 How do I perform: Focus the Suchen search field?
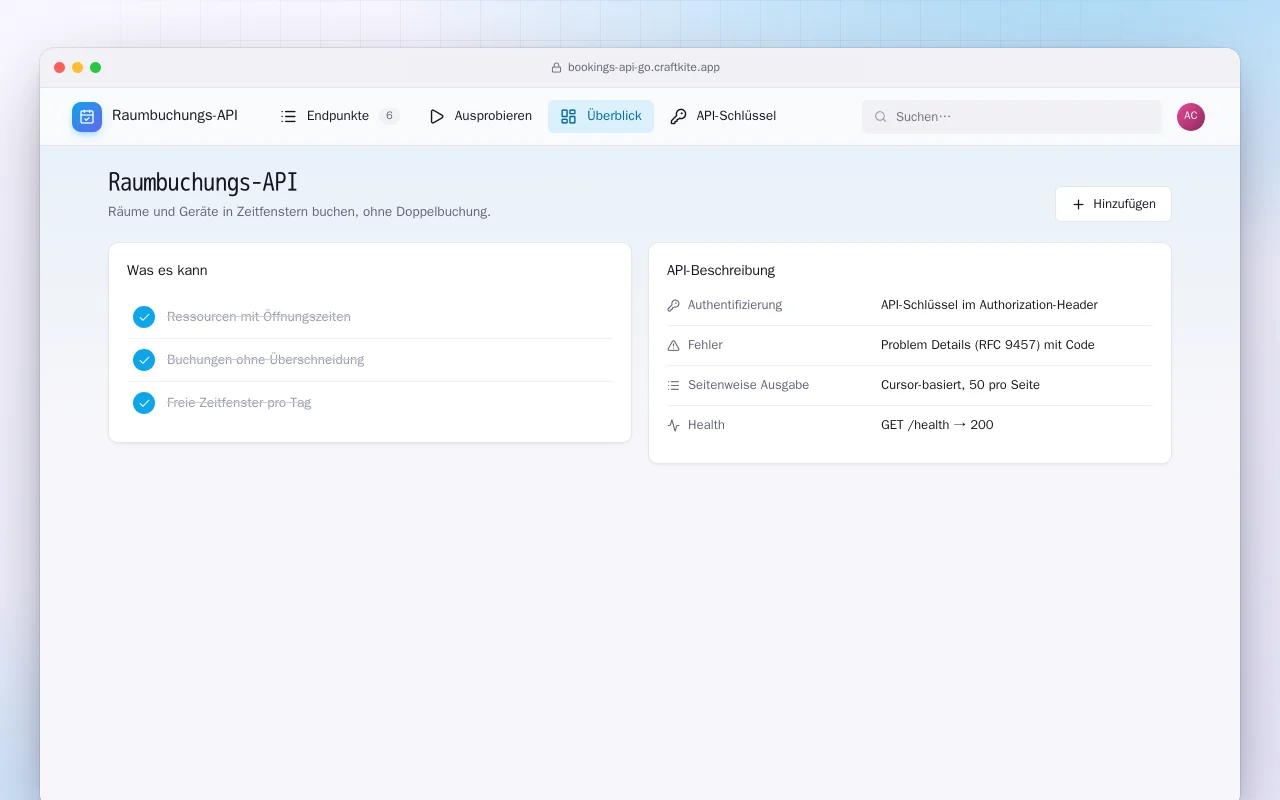point(1012,117)
